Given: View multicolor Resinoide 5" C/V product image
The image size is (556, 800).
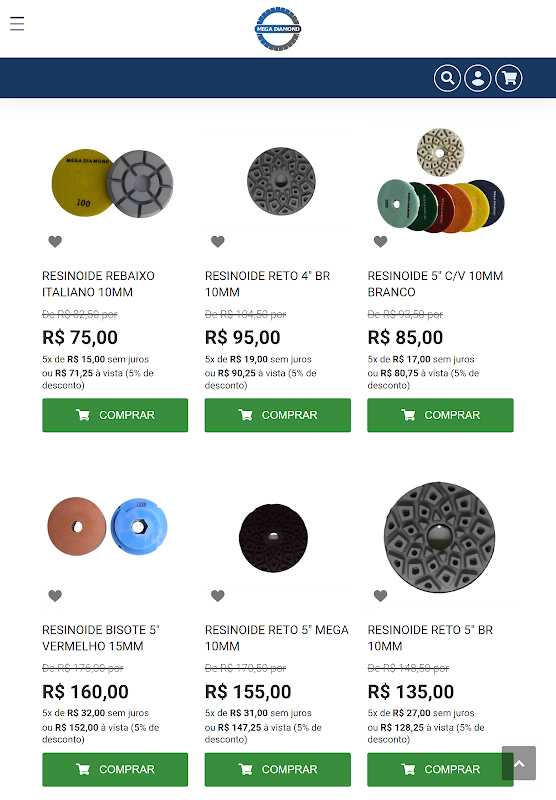Looking at the screenshot, I should click(x=441, y=180).
